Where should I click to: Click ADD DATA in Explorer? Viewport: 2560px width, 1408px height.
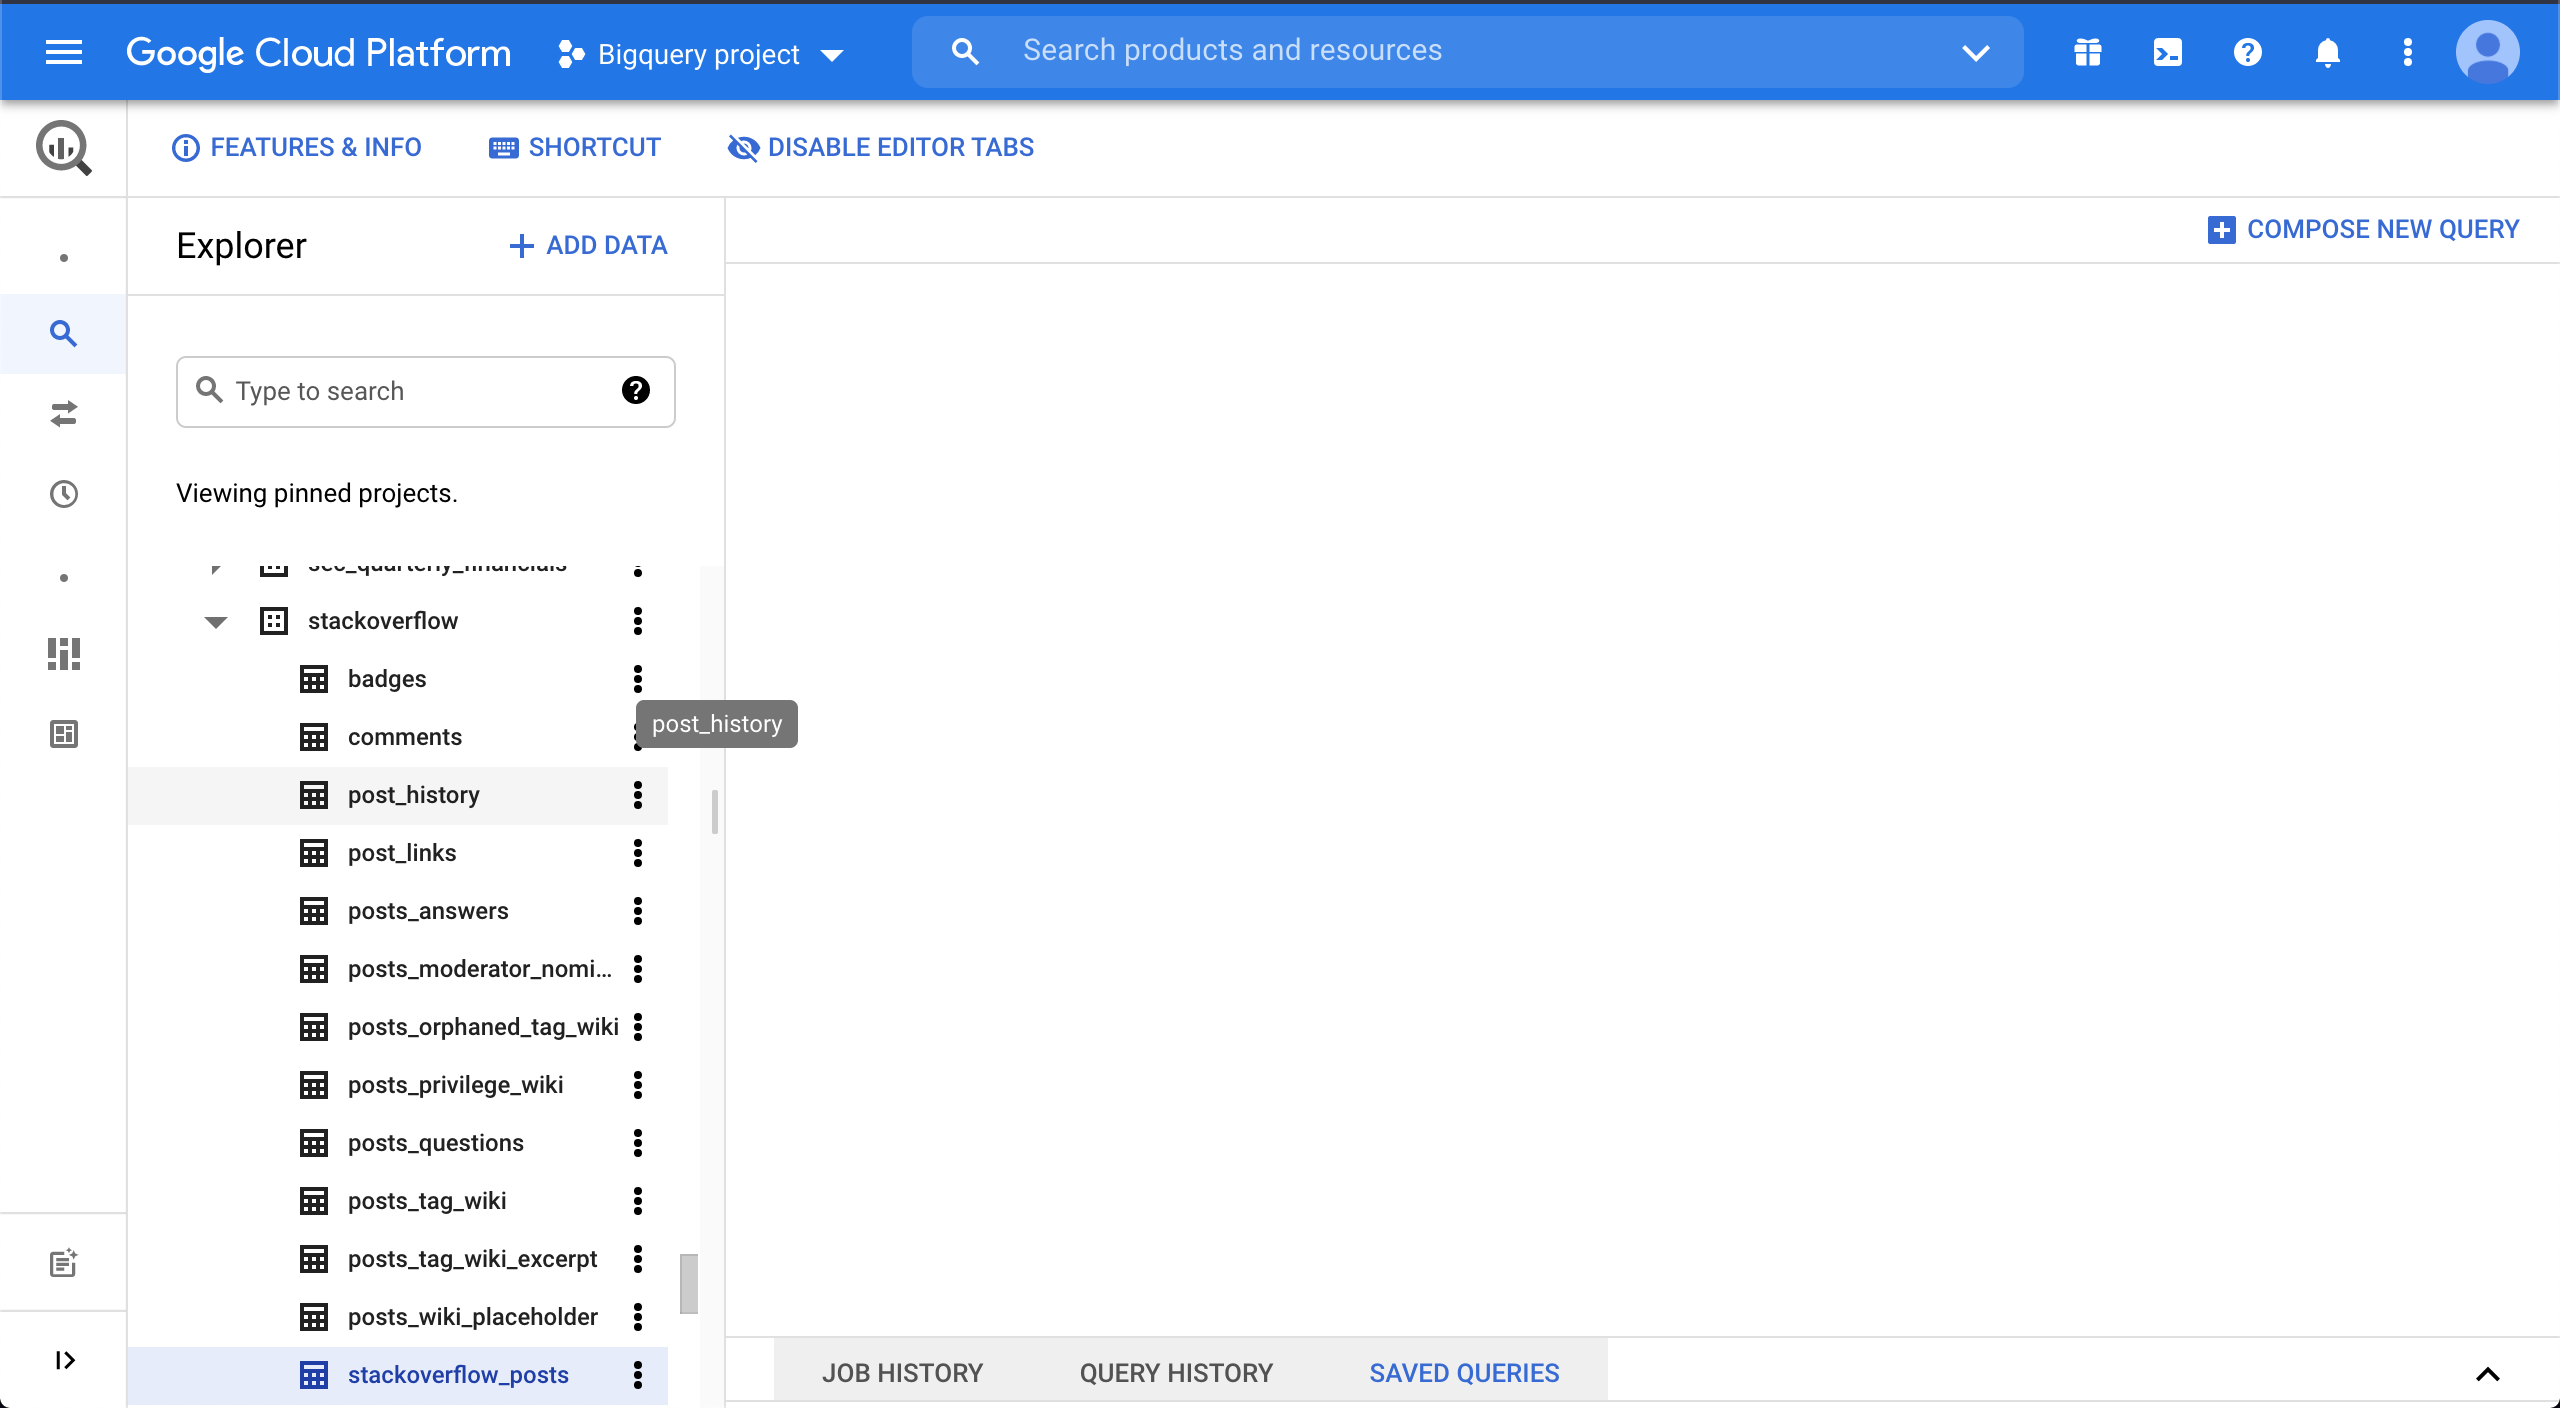pos(588,245)
